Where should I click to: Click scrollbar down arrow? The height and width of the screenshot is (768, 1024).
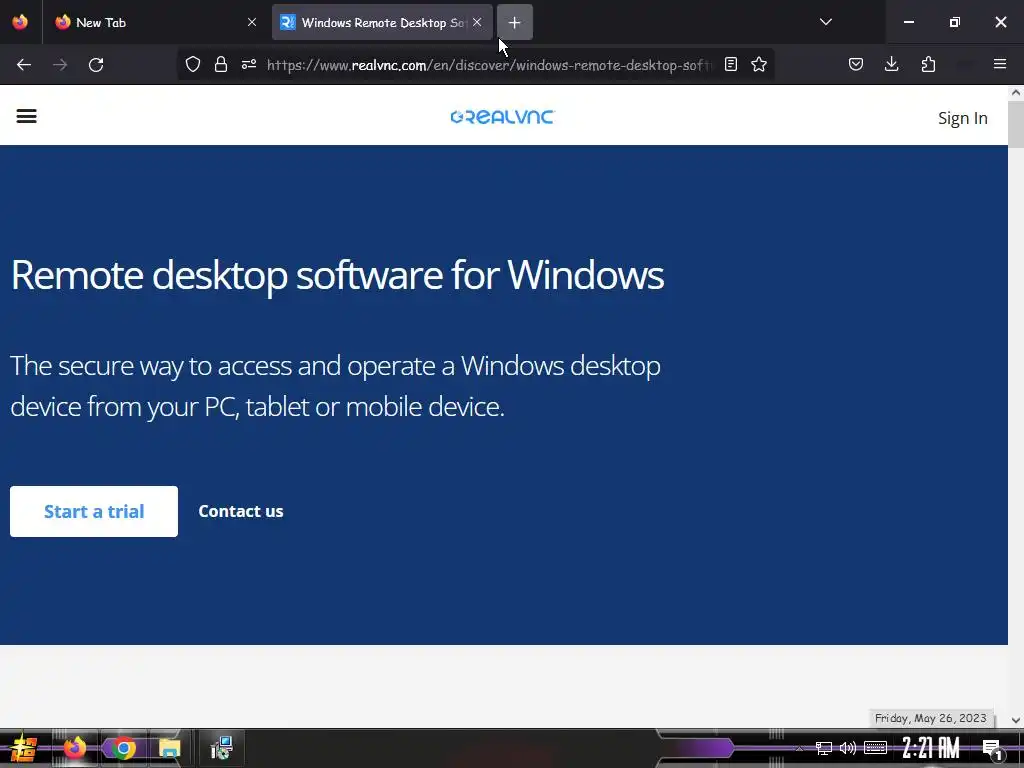click(1016, 720)
